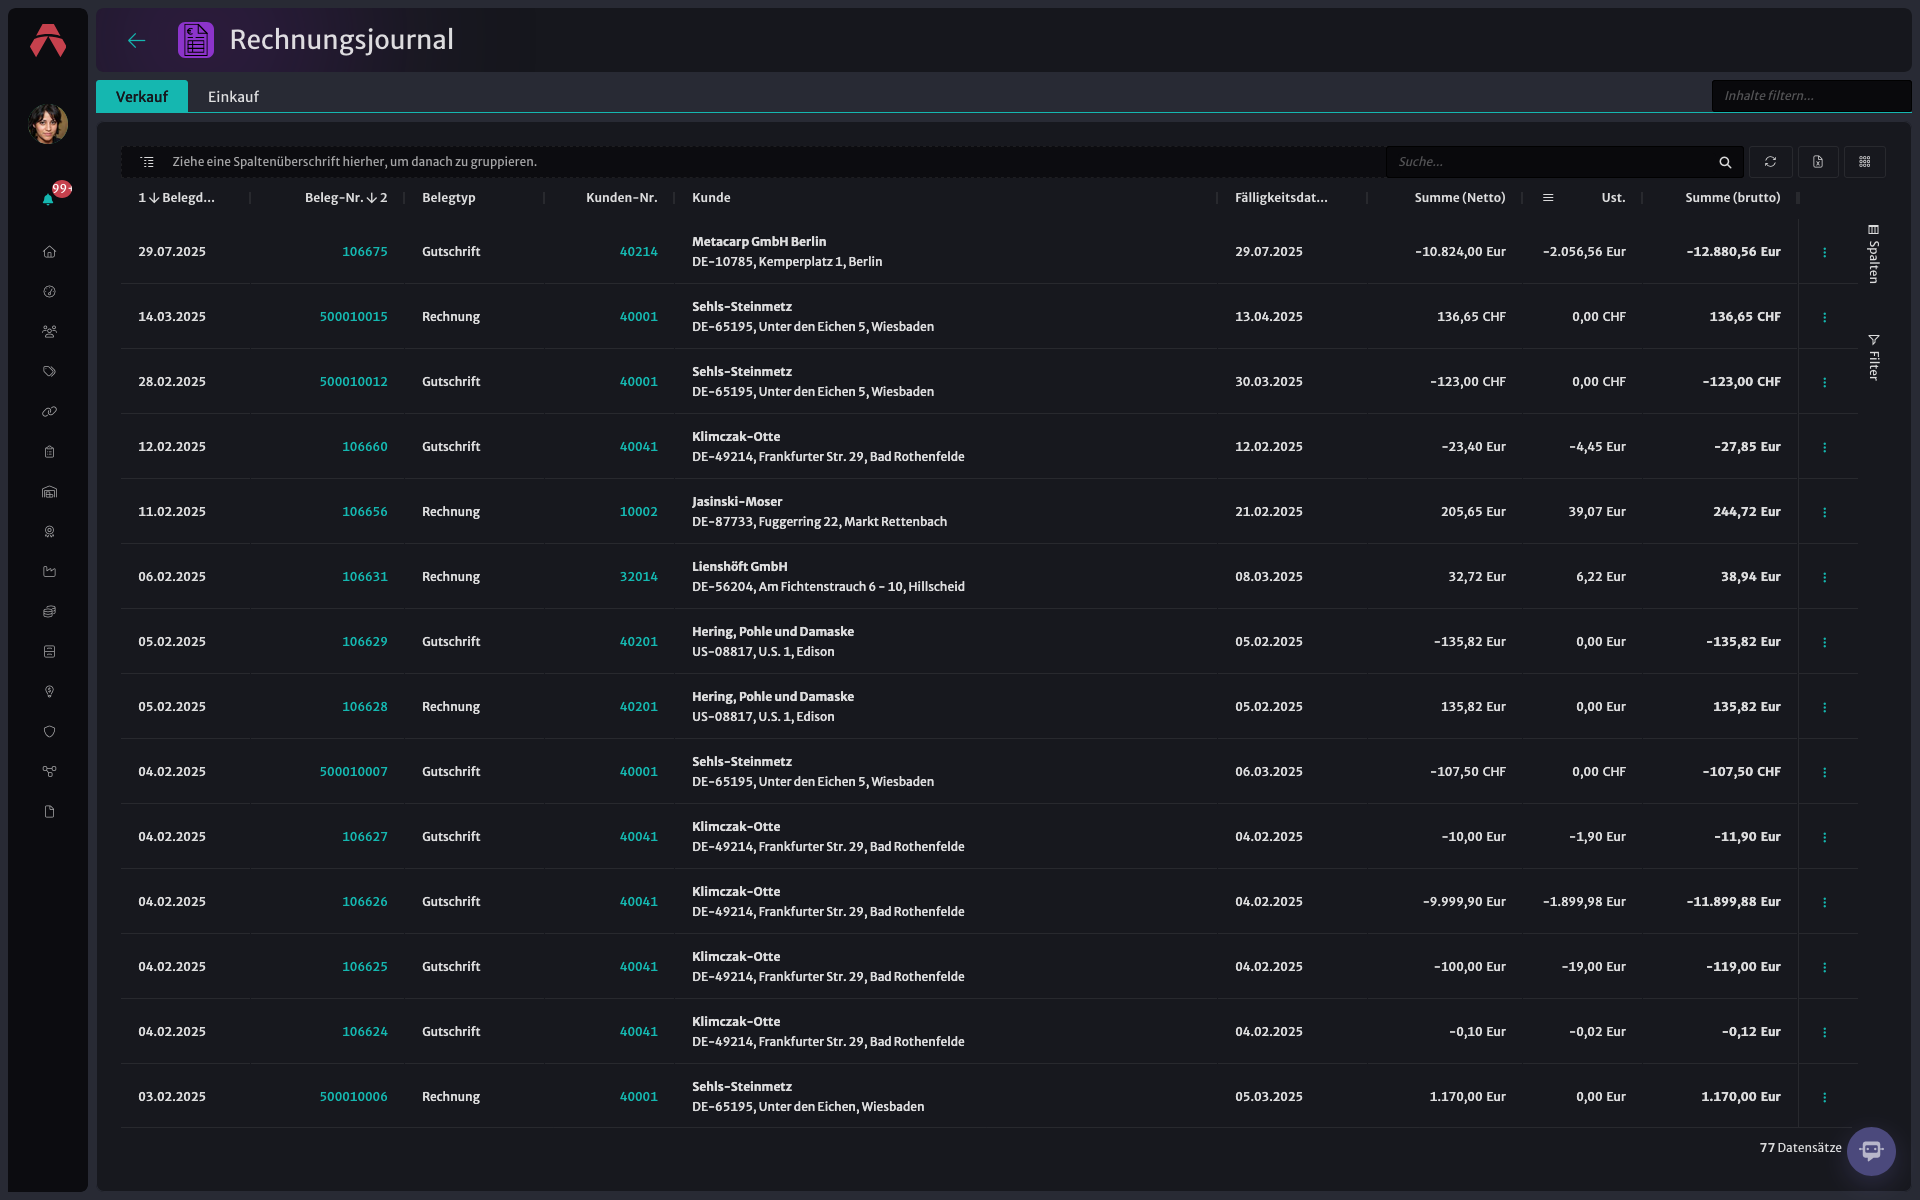Open the Summe (Netto) column menu

click(1548, 198)
